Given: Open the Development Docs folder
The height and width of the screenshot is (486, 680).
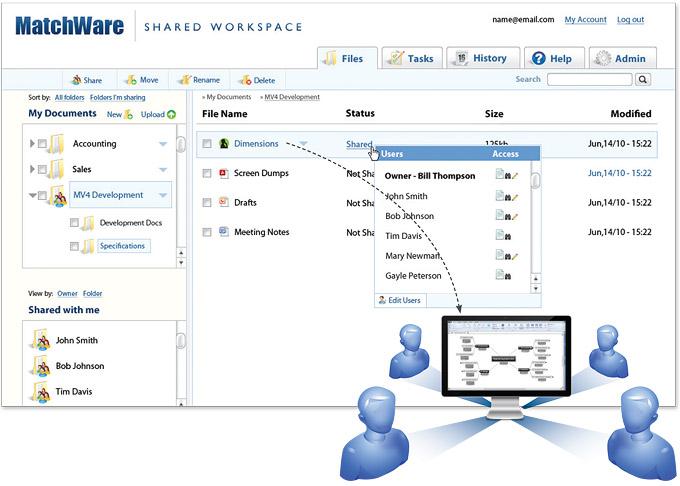Looking at the screenshot, I should [131, 223].
